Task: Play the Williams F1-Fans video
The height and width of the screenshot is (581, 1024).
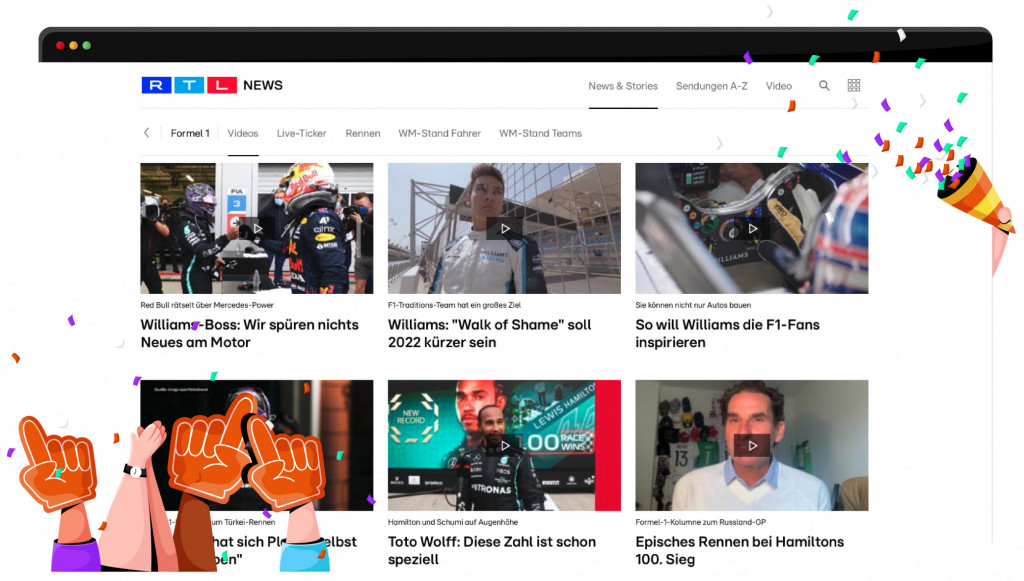Action: click(752, 228)
